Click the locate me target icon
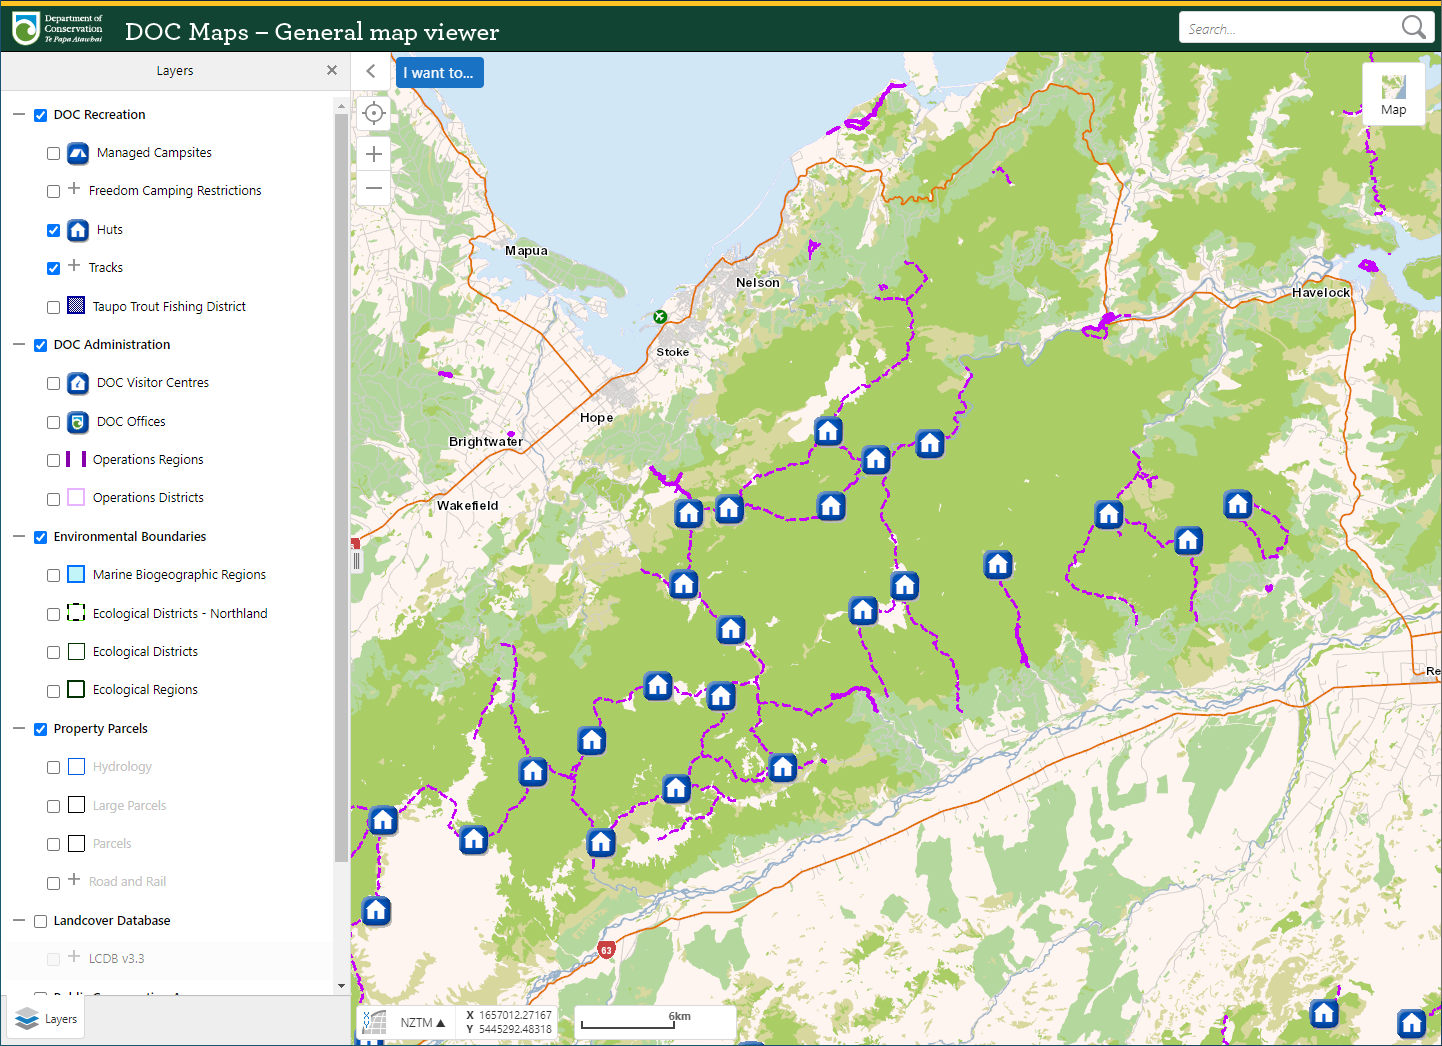The image size is (1442, 1046). (x=374, y=114)
